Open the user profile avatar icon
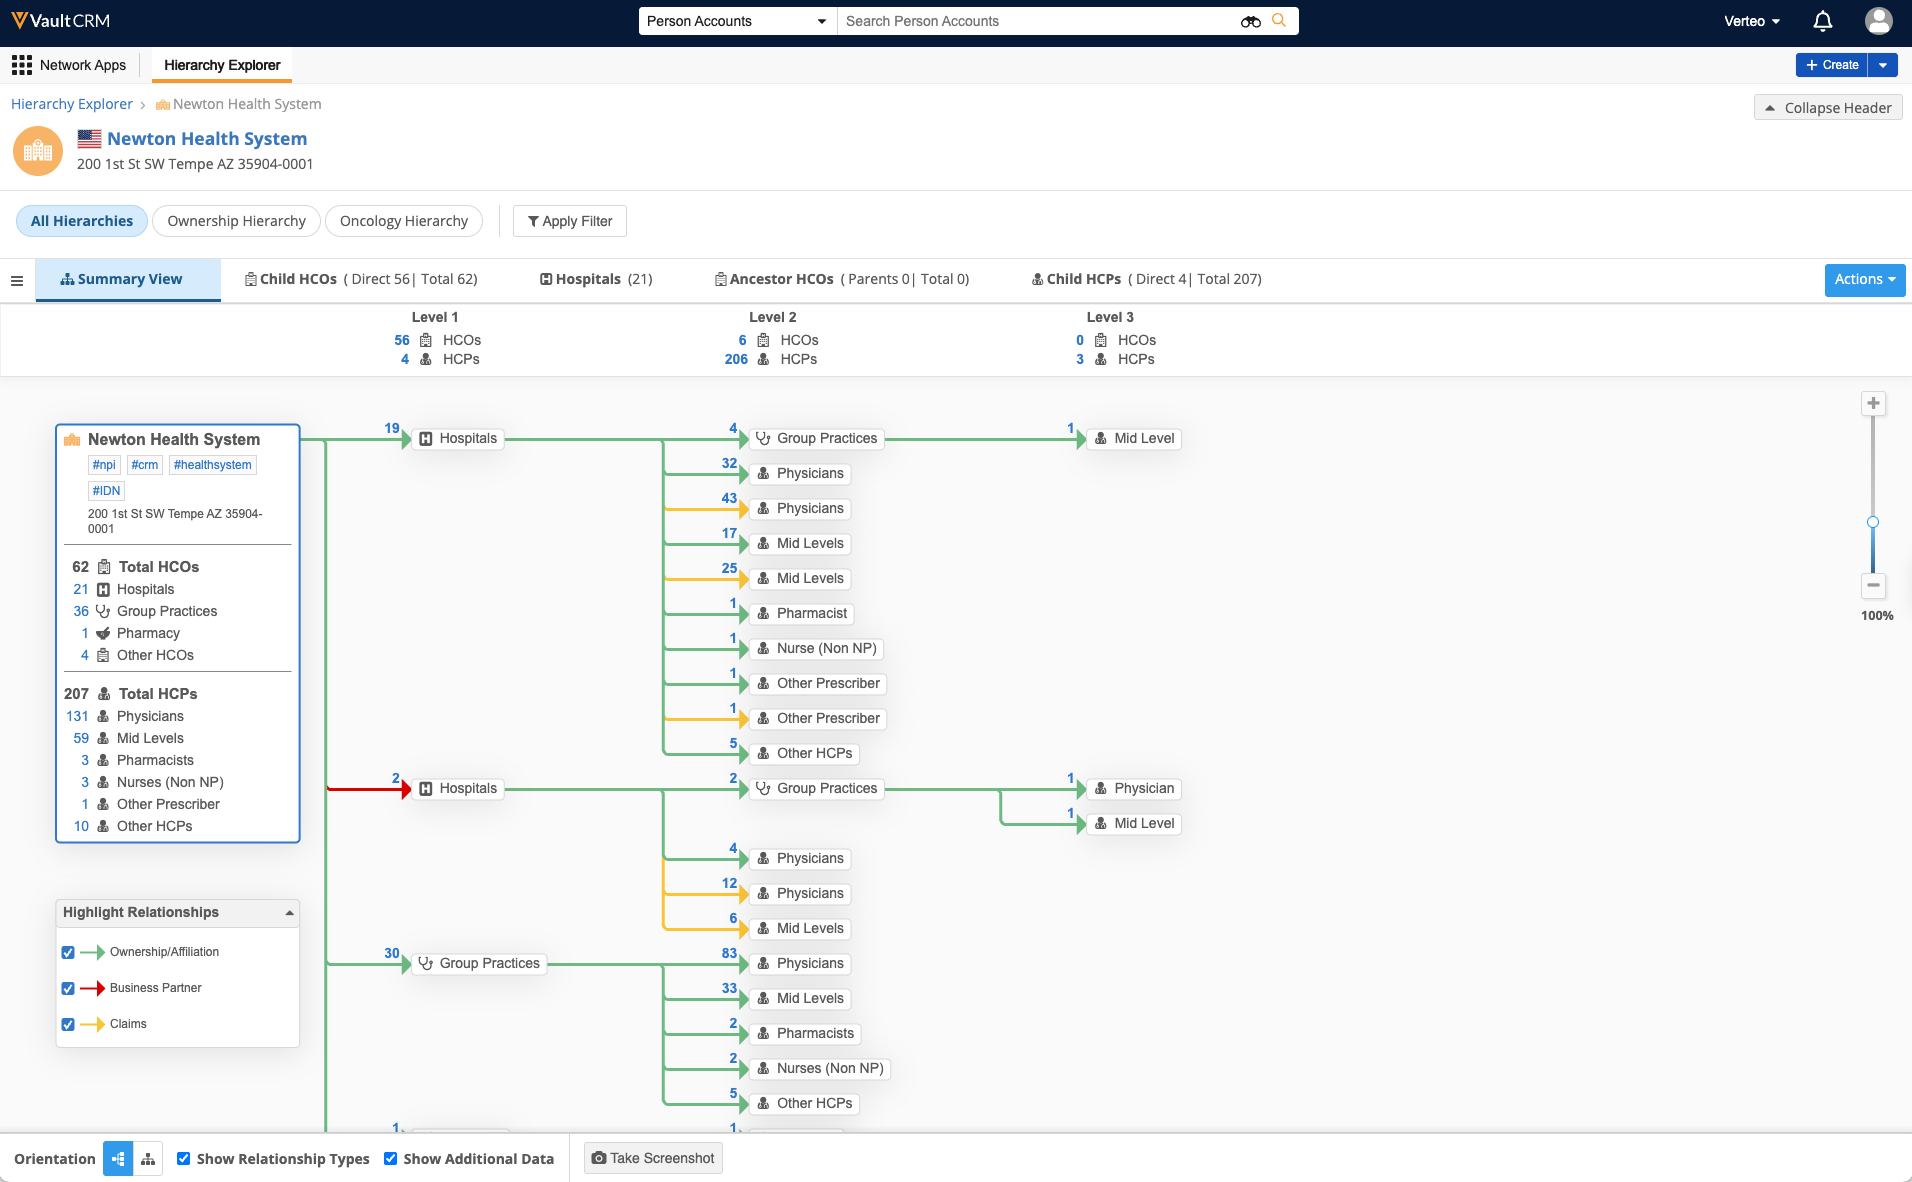 (x=1878, y=21)
